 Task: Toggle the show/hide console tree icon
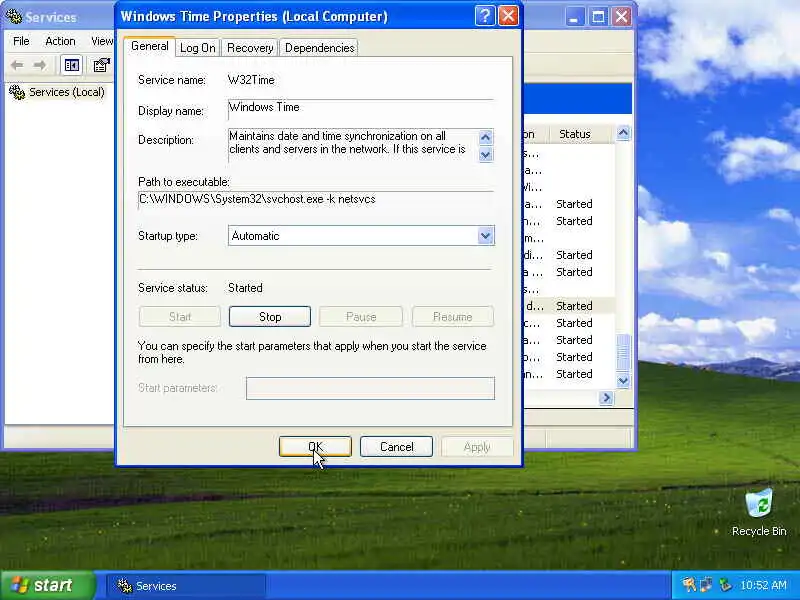click(71, 65)
